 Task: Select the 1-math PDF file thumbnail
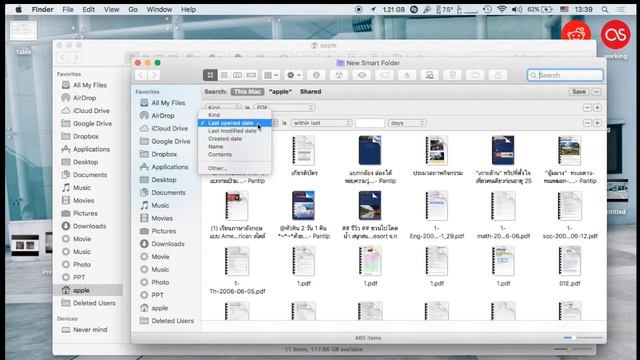[503, 207]
